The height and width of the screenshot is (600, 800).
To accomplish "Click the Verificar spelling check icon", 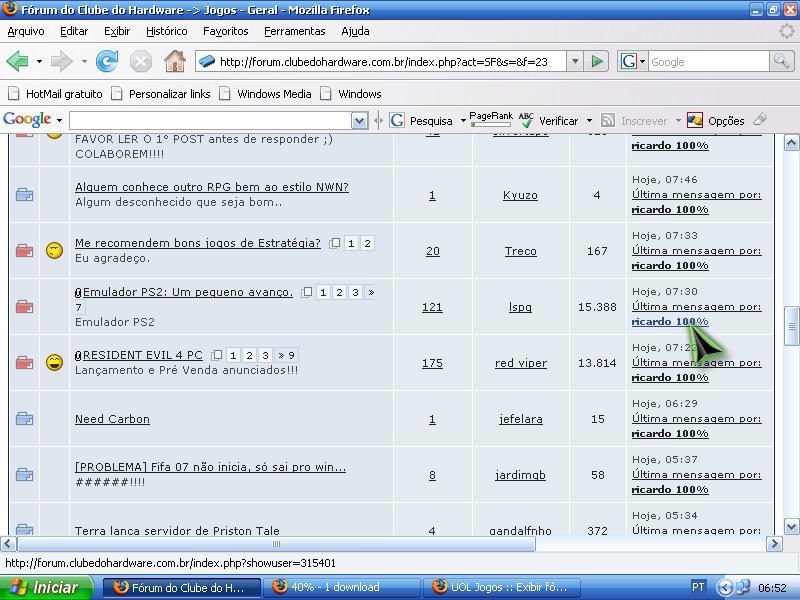I will point(526,120).
